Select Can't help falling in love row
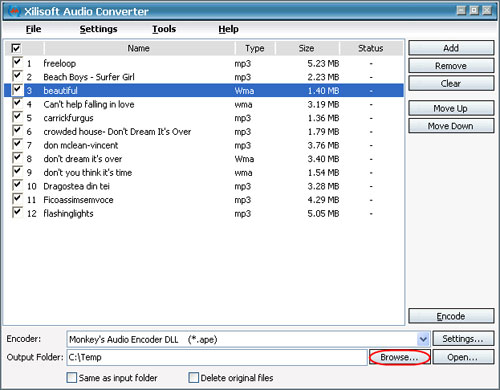Image resolution: width=500 pixels, height=390 pixels. (204, 104)
